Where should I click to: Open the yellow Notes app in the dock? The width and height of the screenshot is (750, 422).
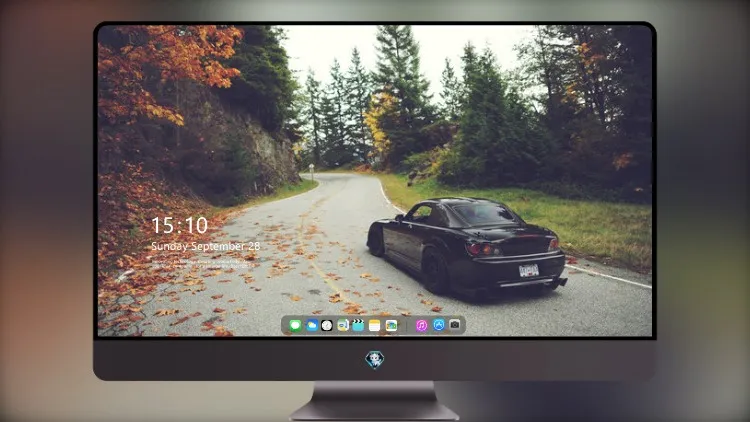375,325
